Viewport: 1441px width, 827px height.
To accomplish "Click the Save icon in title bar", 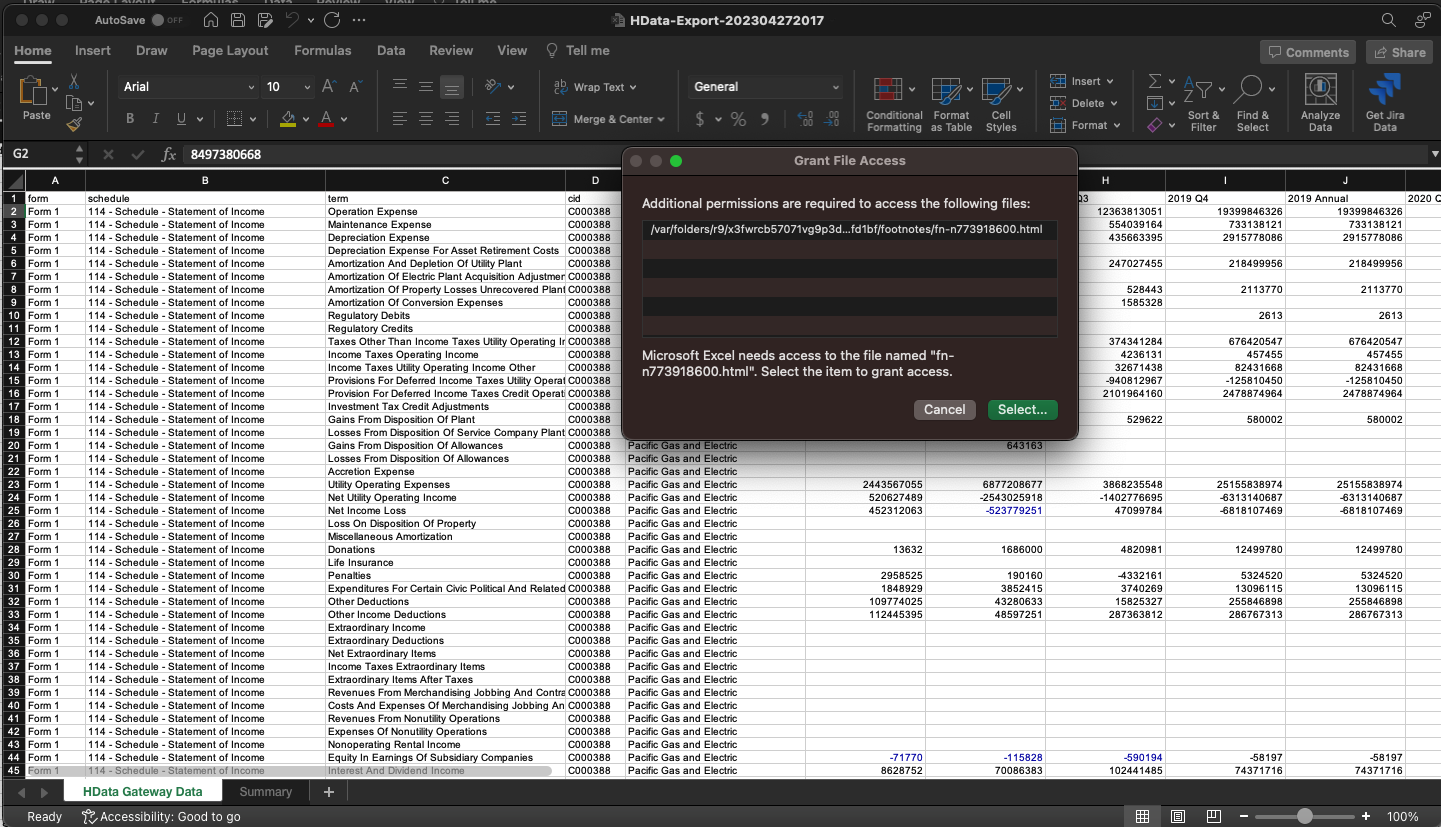I will 238,20.
